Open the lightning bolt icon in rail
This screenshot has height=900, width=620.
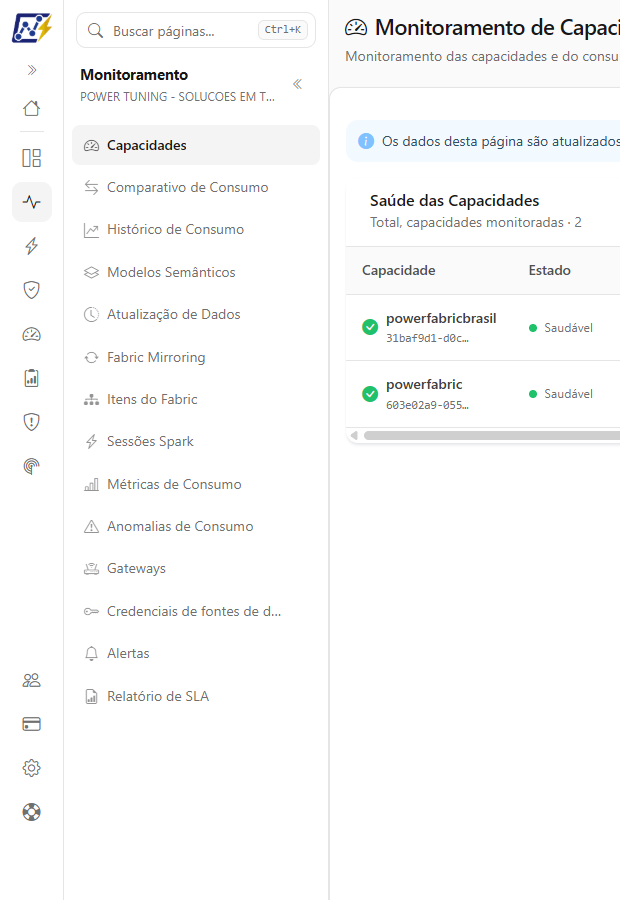(x=32, y=246)
